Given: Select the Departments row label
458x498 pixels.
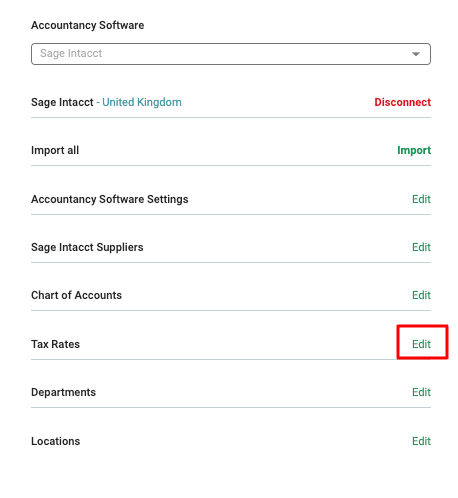Looking at the screenshot, I should [63, 392].
